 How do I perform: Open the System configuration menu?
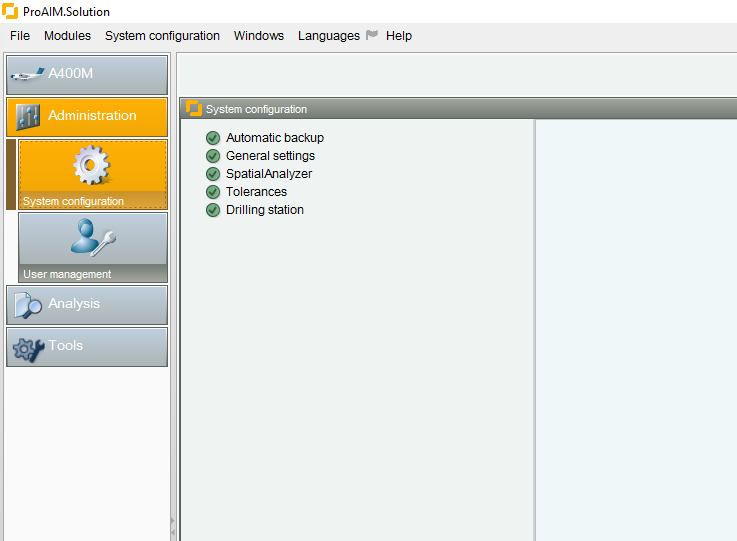pos(162,36)
